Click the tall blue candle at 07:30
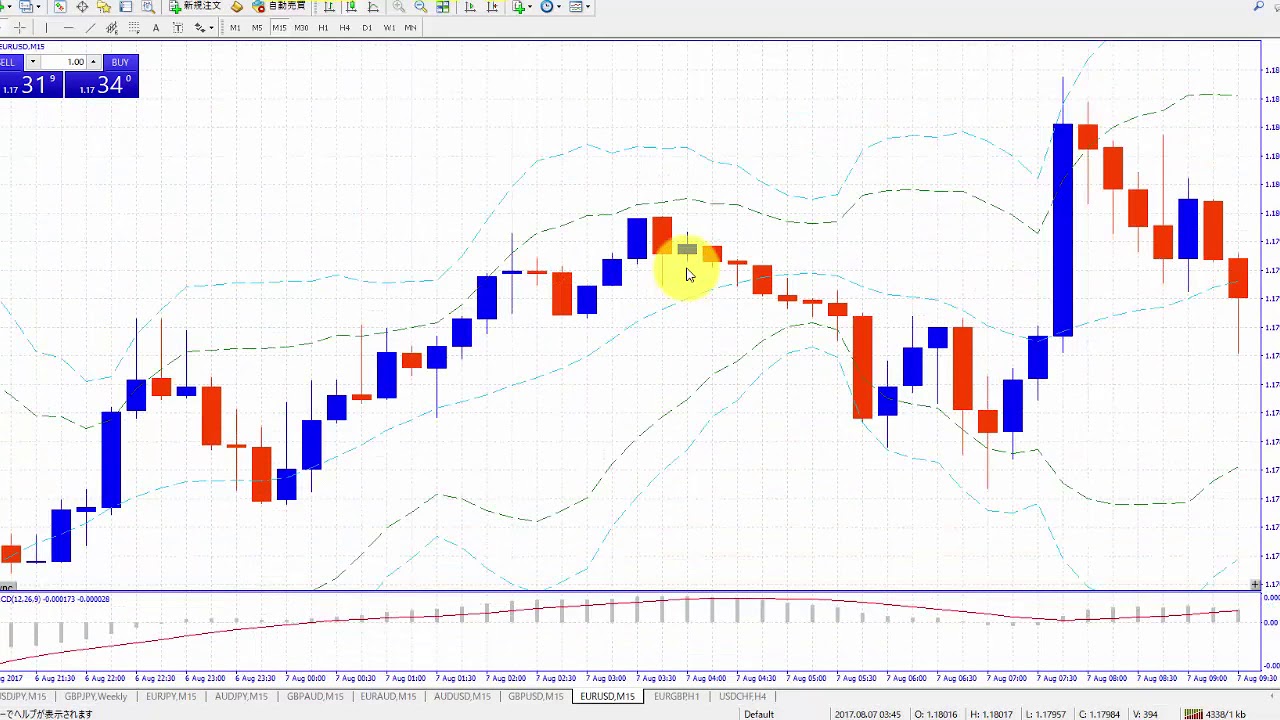This screenshot has height=720, width=1280. pos(1062,230)
